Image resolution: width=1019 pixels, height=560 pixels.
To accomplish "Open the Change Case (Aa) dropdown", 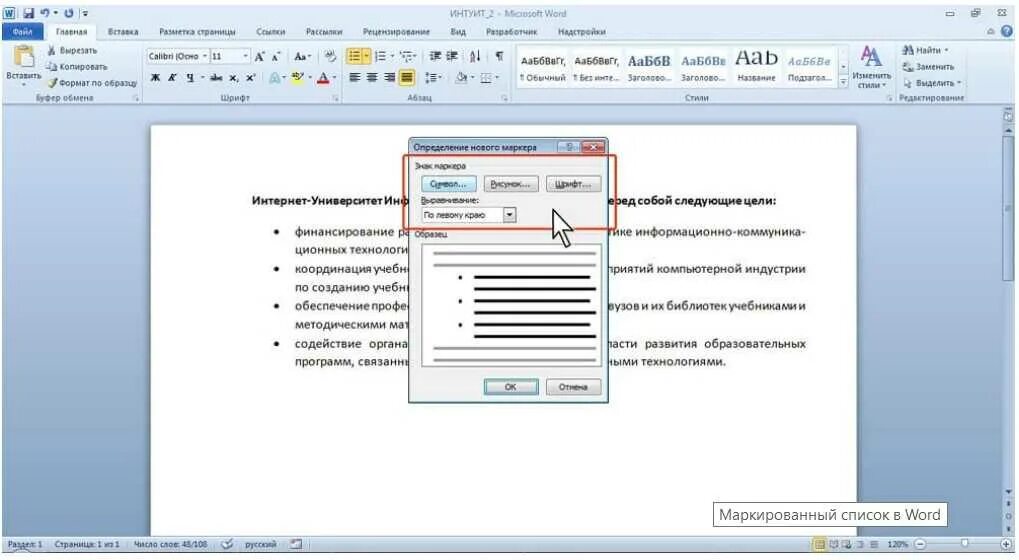I will click(302, 57).
